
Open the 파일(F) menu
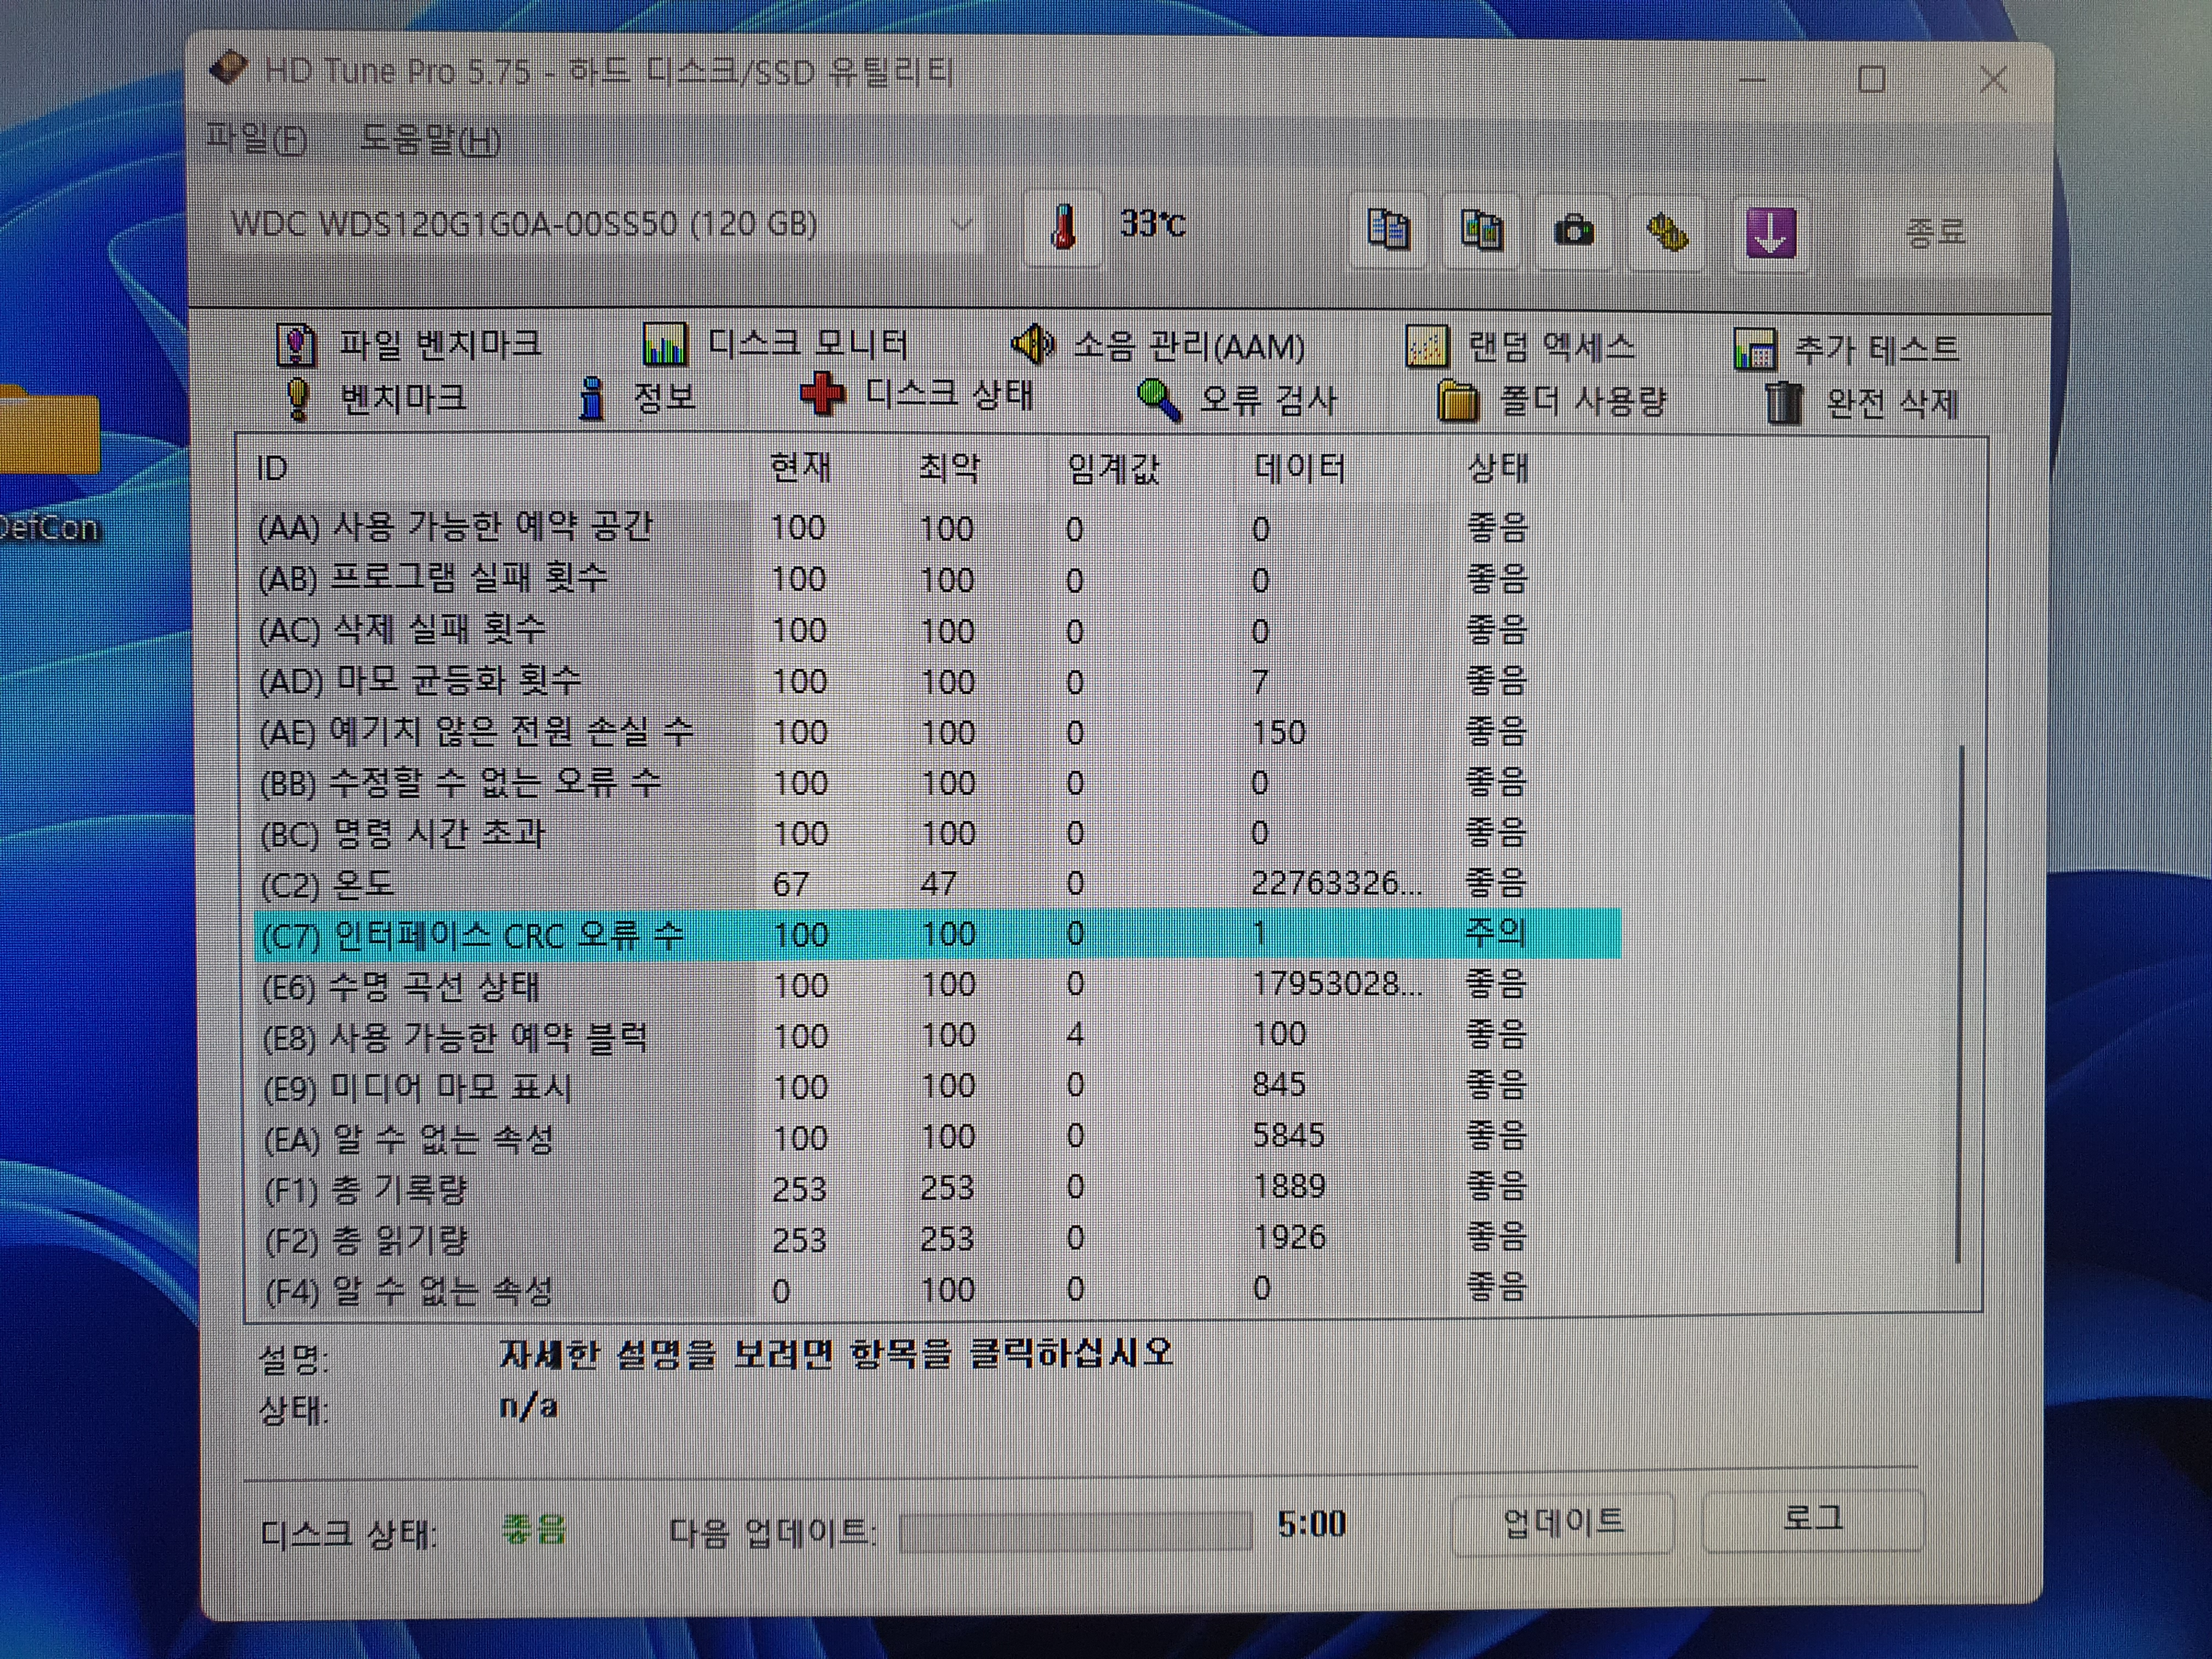click(257, 138)
